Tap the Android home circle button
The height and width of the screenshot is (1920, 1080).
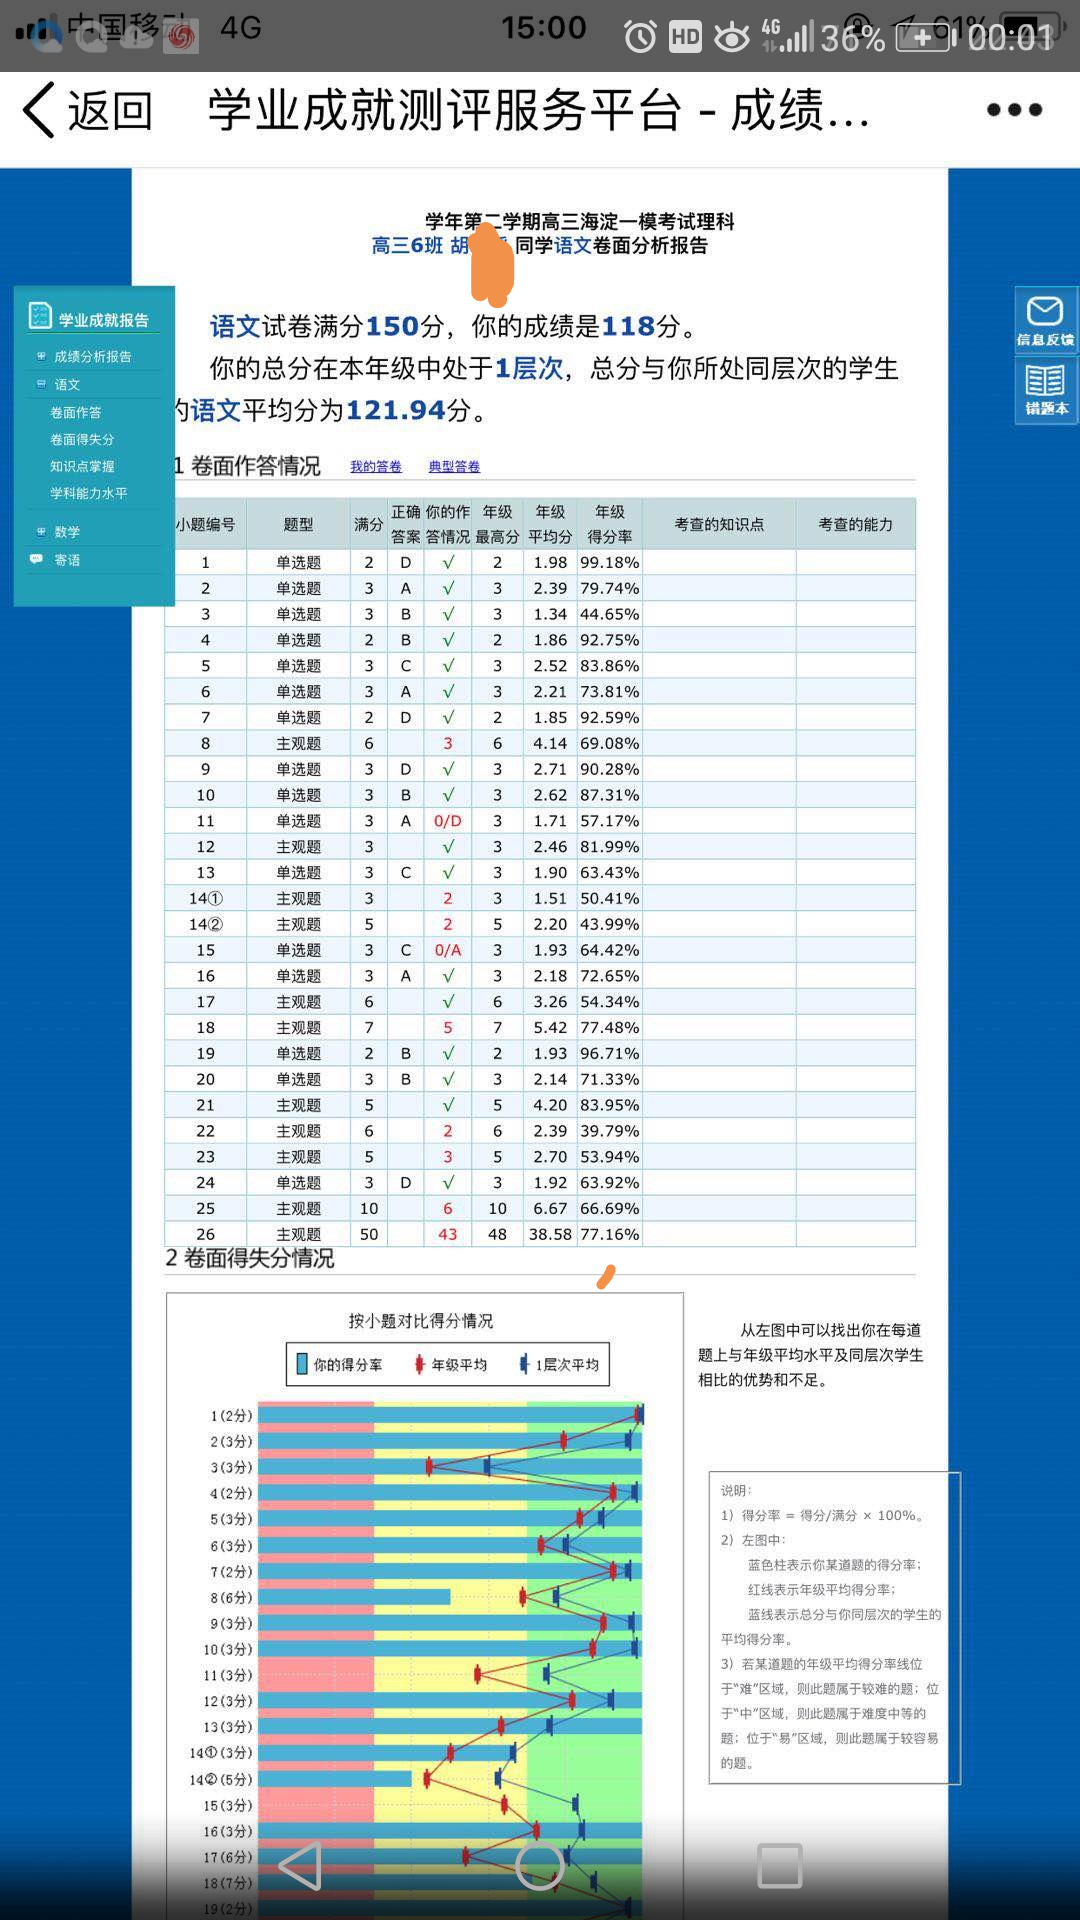pyautogui.click(x=540, y=1865)
